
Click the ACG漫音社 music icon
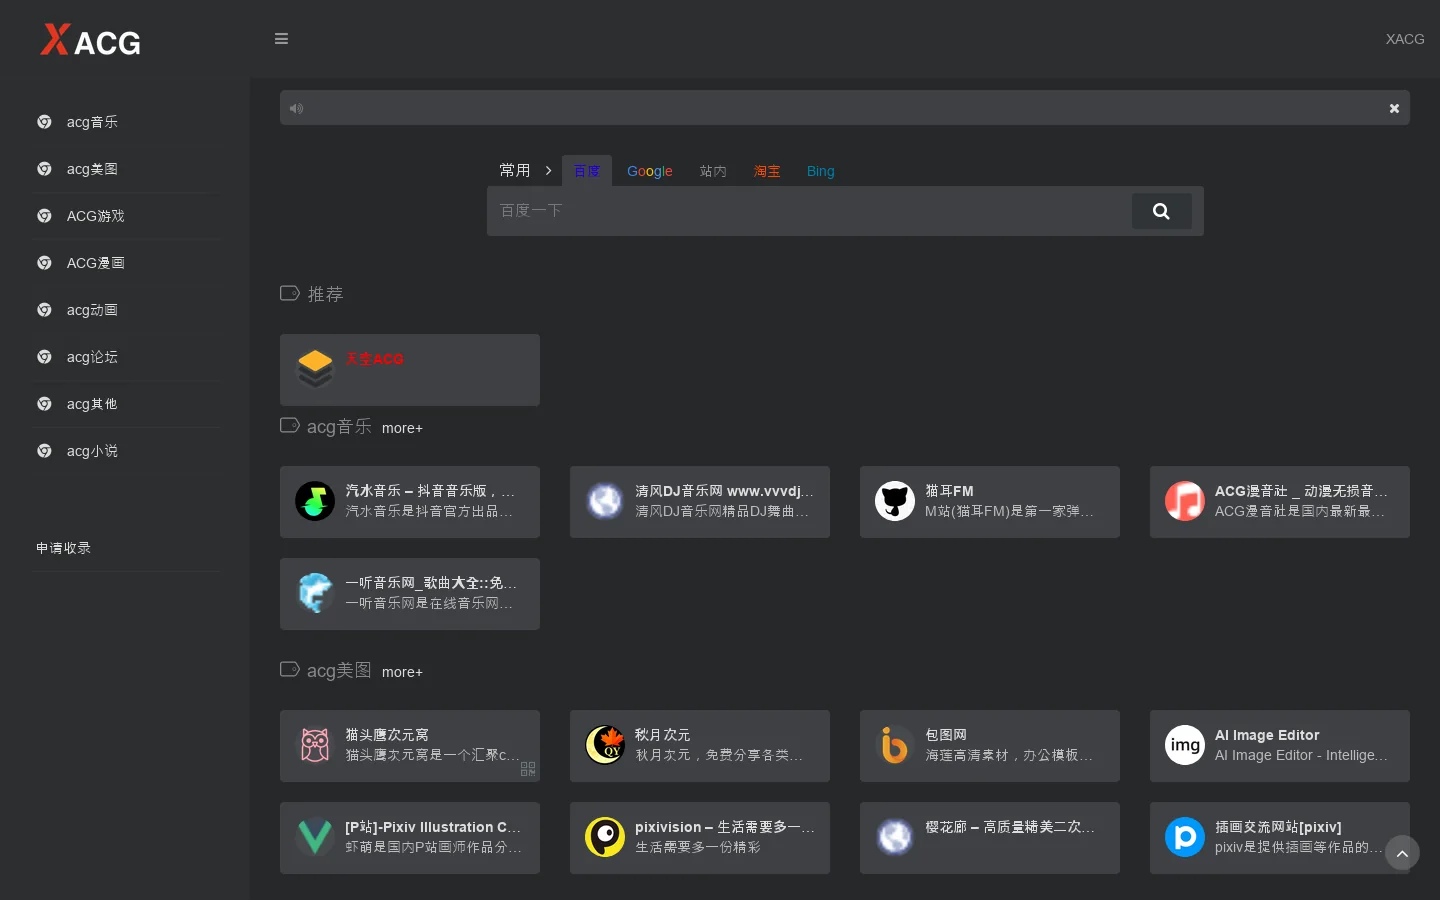(1185, 501)
